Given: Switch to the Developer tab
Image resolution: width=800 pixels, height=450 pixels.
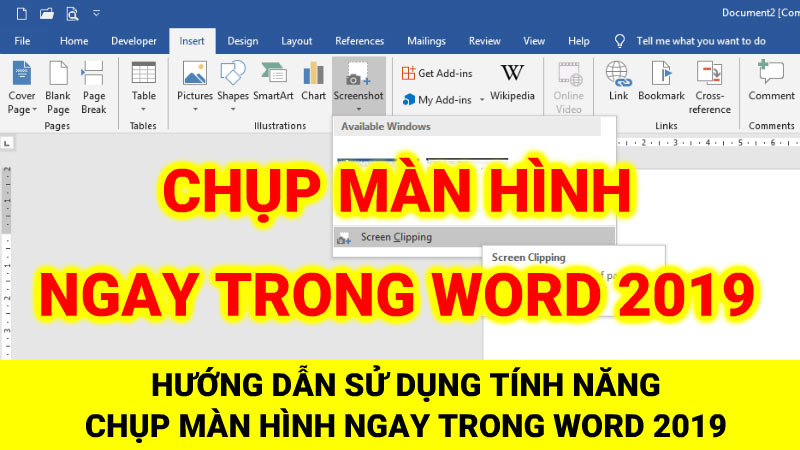Looking at the screenshot, I should pos(134,41).
